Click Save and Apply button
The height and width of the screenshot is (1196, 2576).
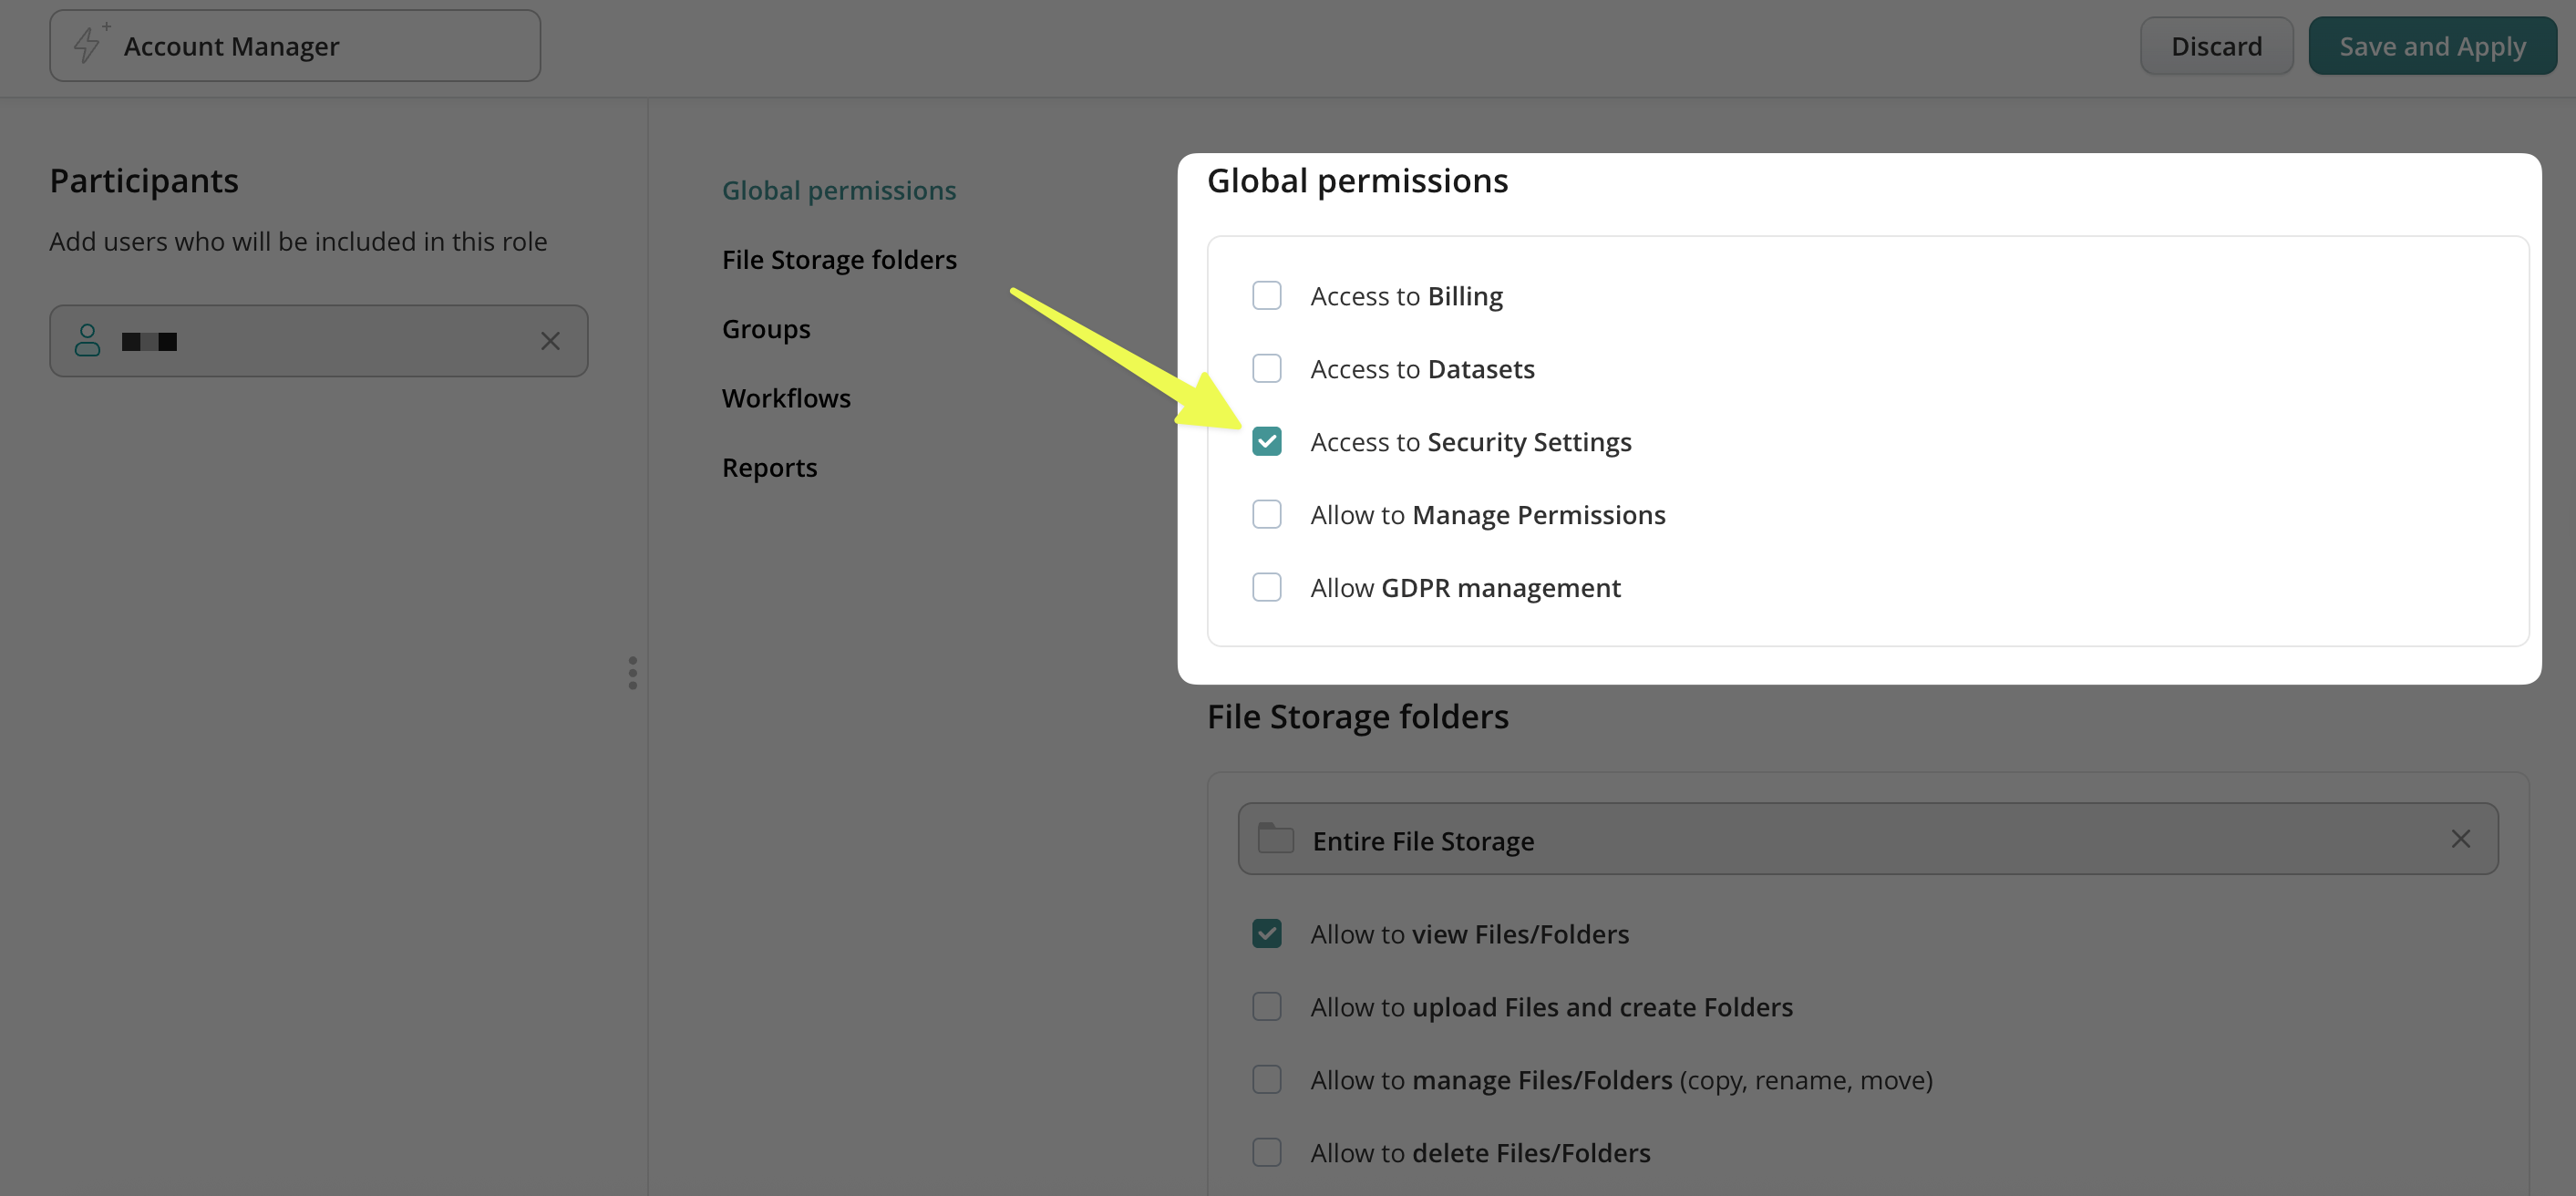point(2431,46)
